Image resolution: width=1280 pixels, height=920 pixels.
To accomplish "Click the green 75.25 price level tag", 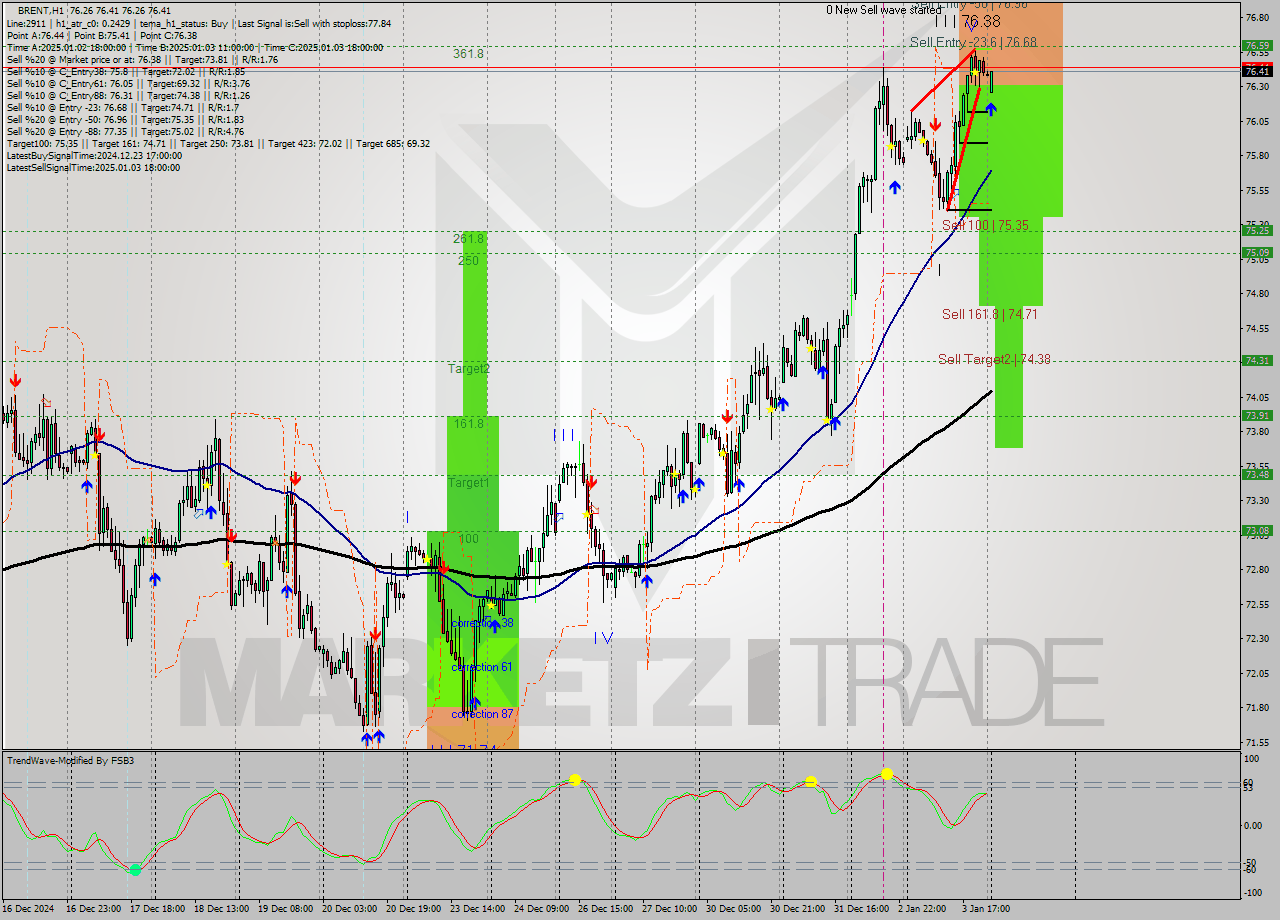I will coord(1257,231).
